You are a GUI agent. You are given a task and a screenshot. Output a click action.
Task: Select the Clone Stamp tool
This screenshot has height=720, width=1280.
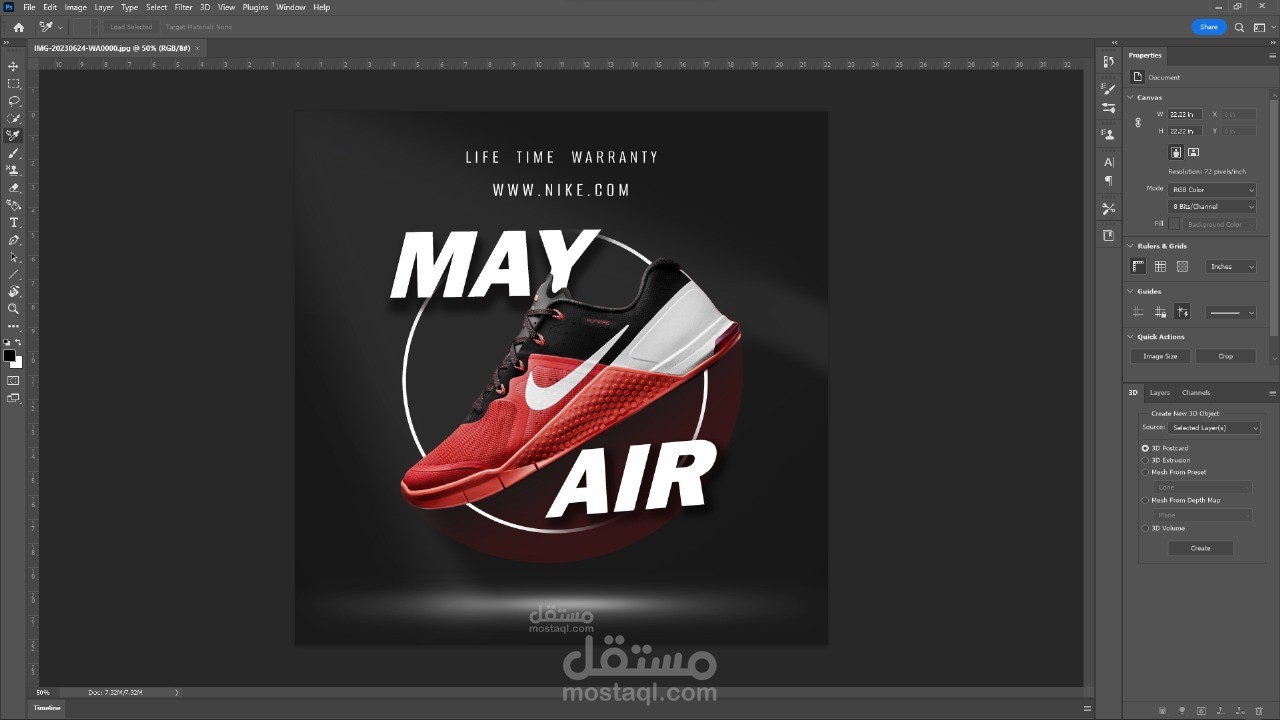click(13, 170)
